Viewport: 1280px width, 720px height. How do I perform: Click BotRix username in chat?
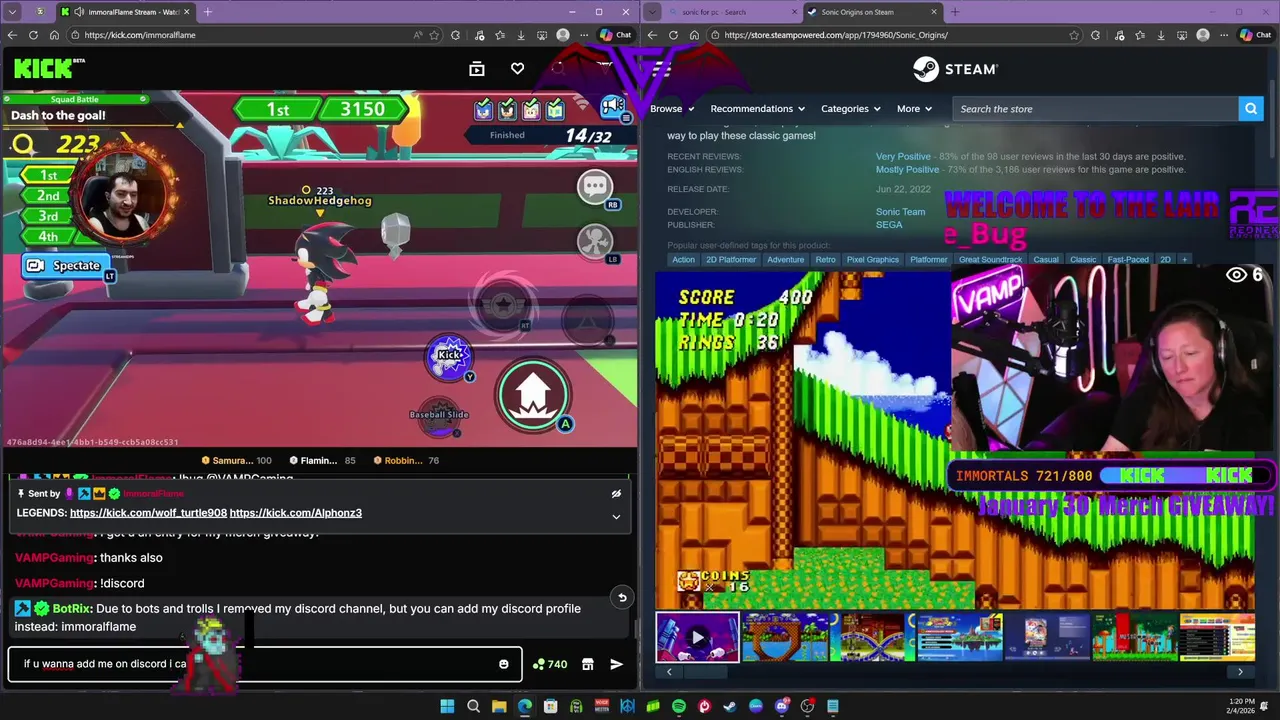72,608
